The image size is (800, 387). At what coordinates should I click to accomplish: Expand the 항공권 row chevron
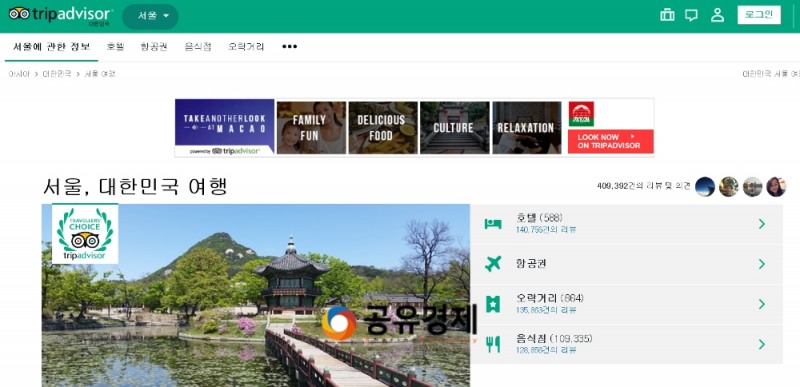[x=762, y=264]
